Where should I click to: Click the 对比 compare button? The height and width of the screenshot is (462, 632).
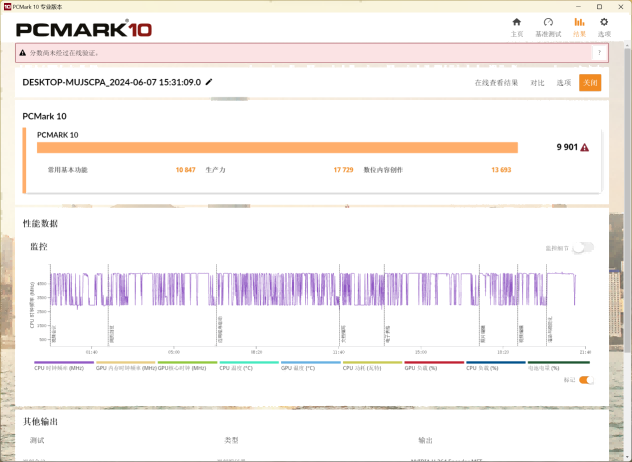coord(537,83)
